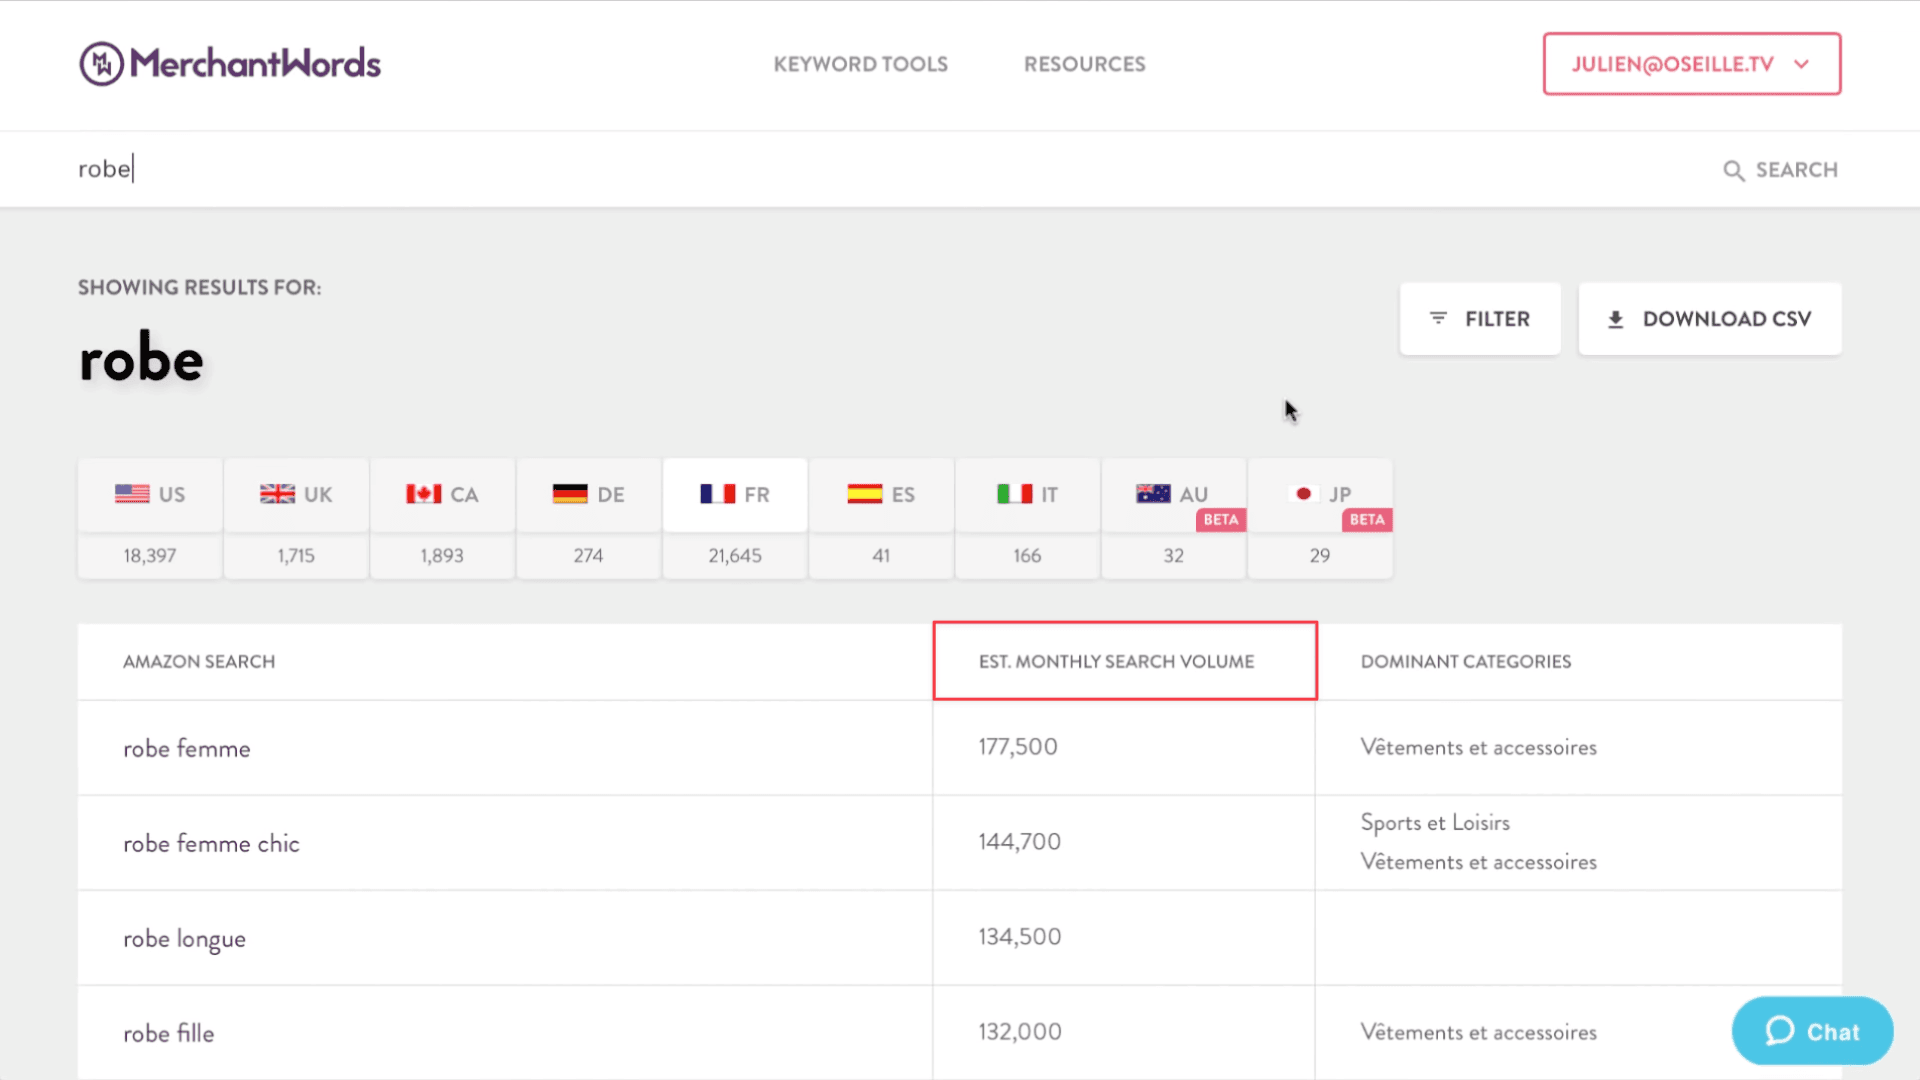1920x1080 pixels.
Task: Select the UK marketplace tab
Action: [296, 493]
